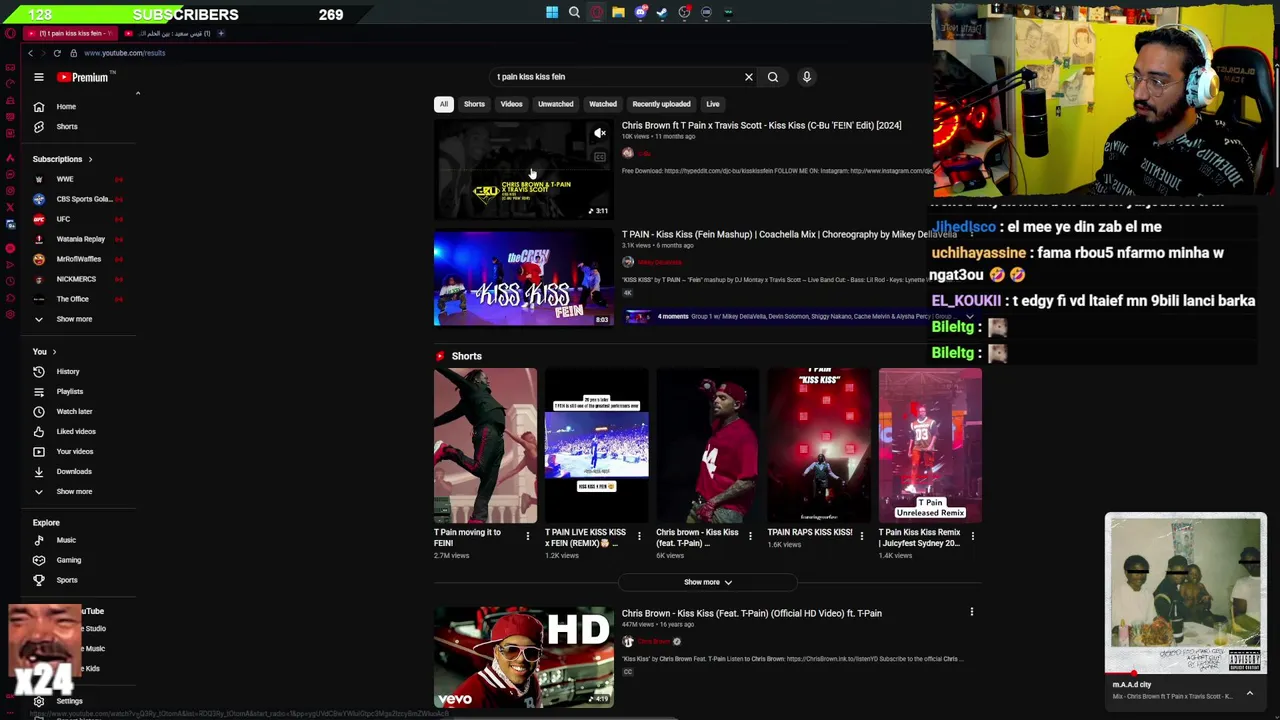Clear the search box with X

coord(748,77)
